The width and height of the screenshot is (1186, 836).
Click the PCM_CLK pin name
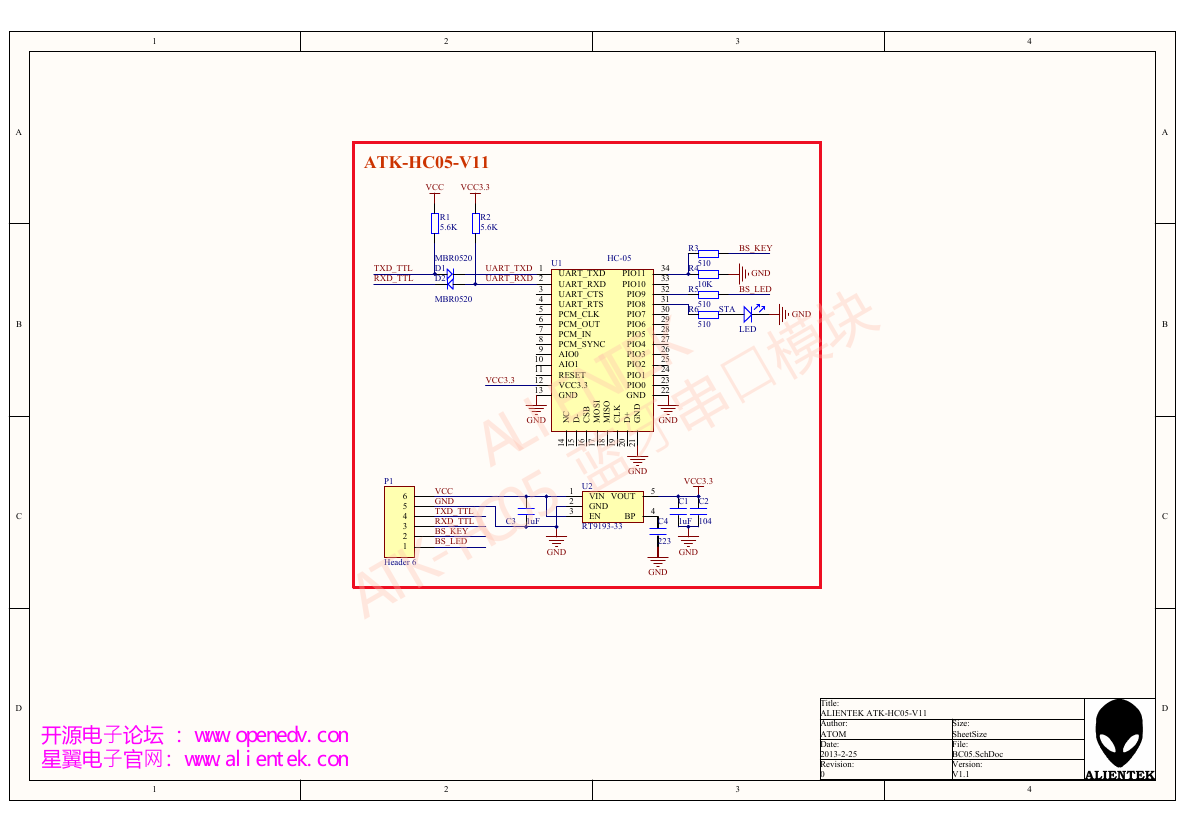579,314
